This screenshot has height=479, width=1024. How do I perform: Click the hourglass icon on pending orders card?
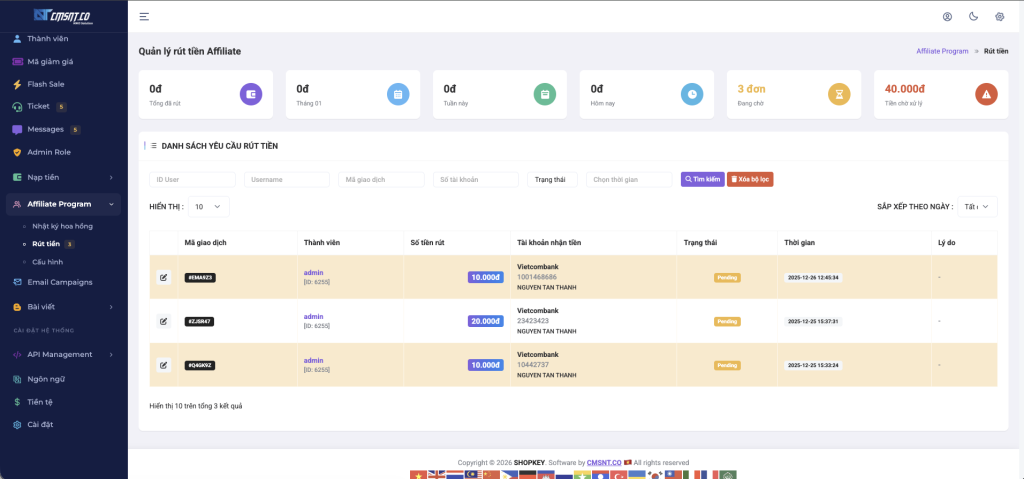(839, 94)
